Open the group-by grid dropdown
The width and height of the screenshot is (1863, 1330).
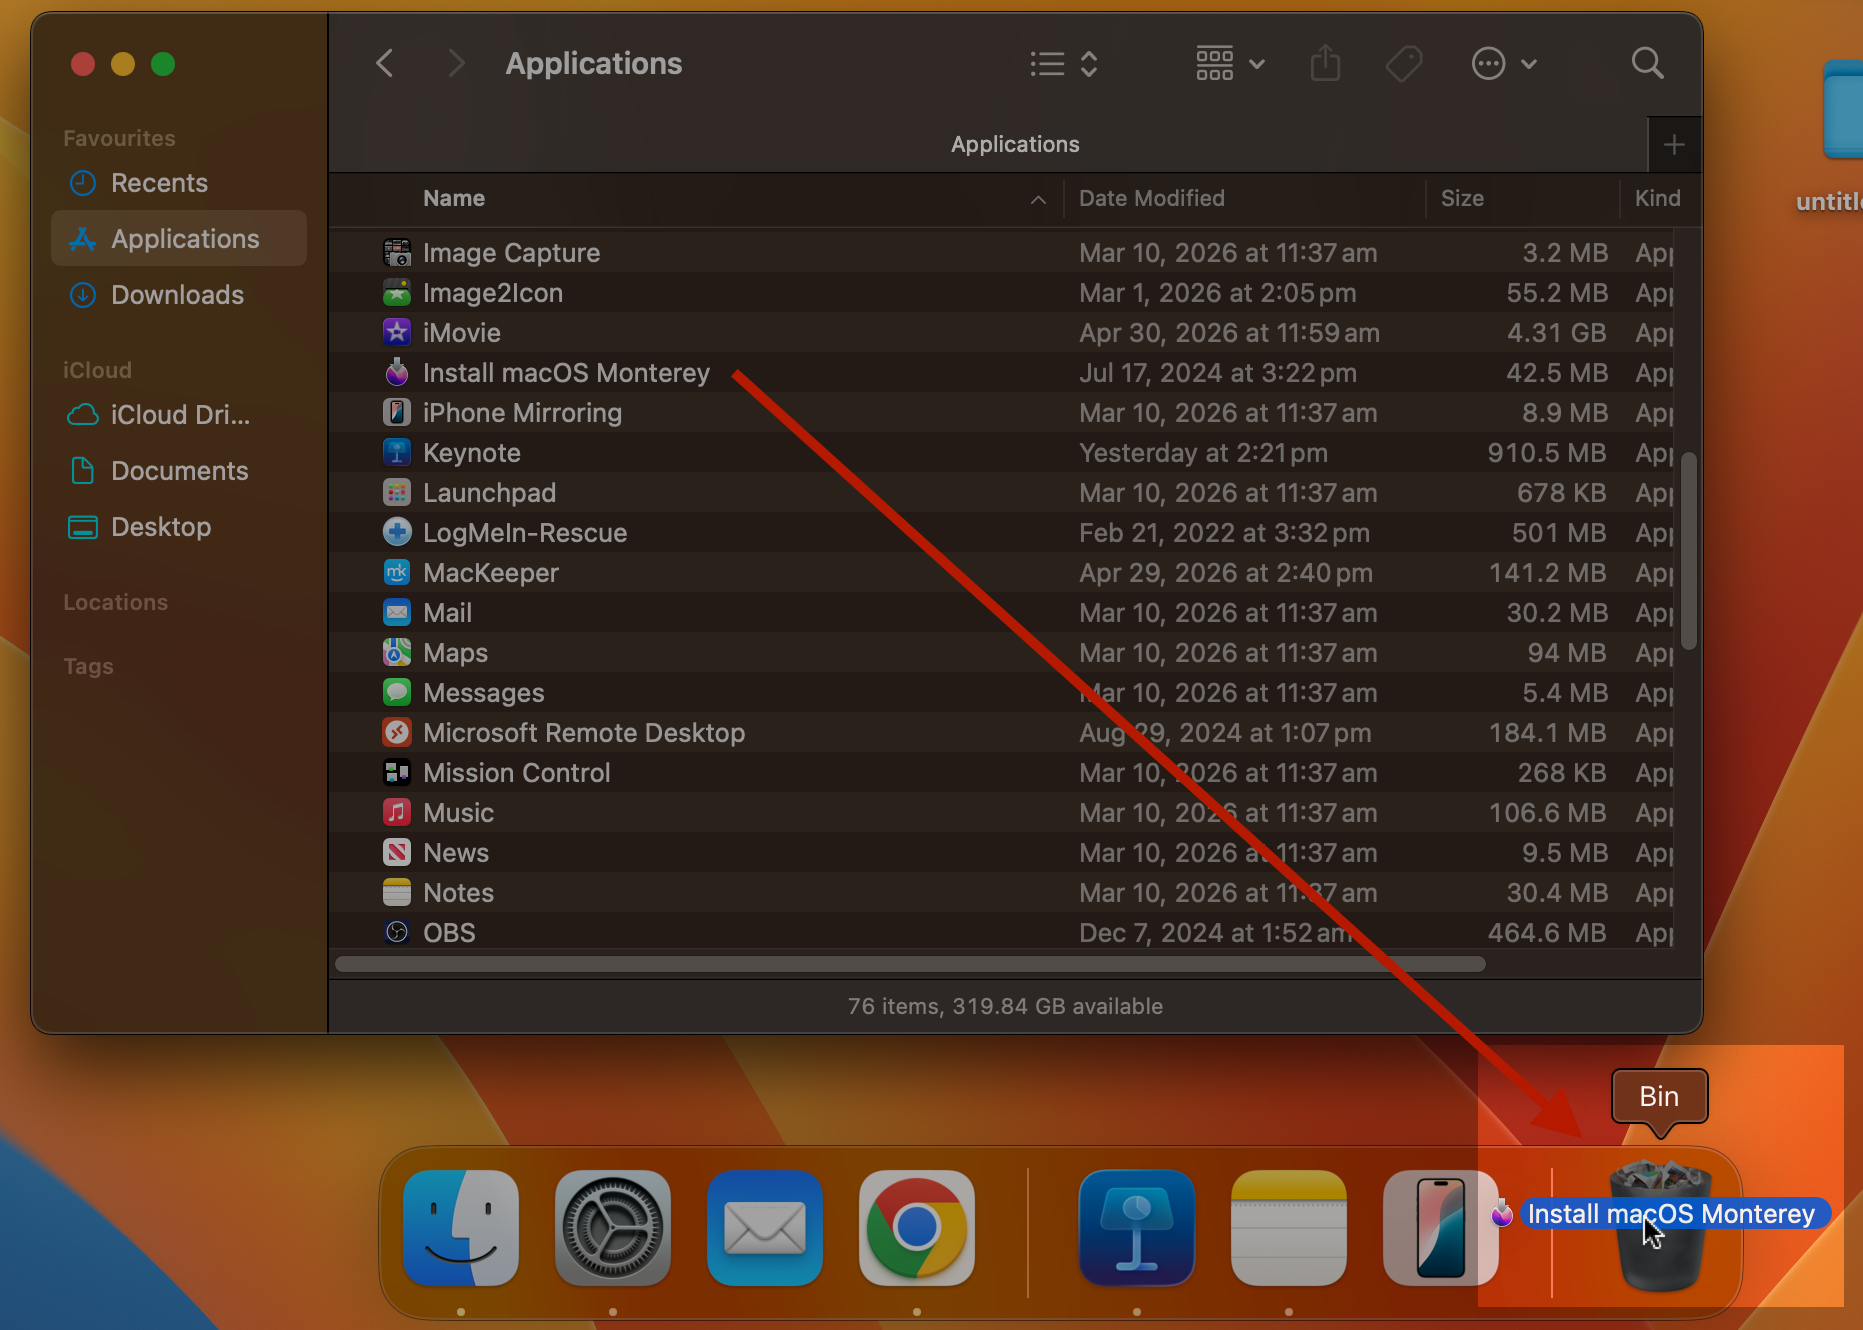[1231, 64]
